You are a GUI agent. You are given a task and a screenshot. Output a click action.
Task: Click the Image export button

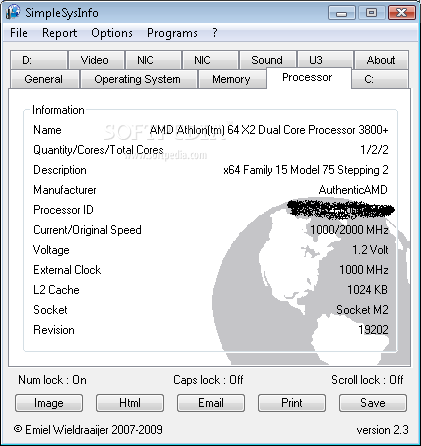point(49,403)
